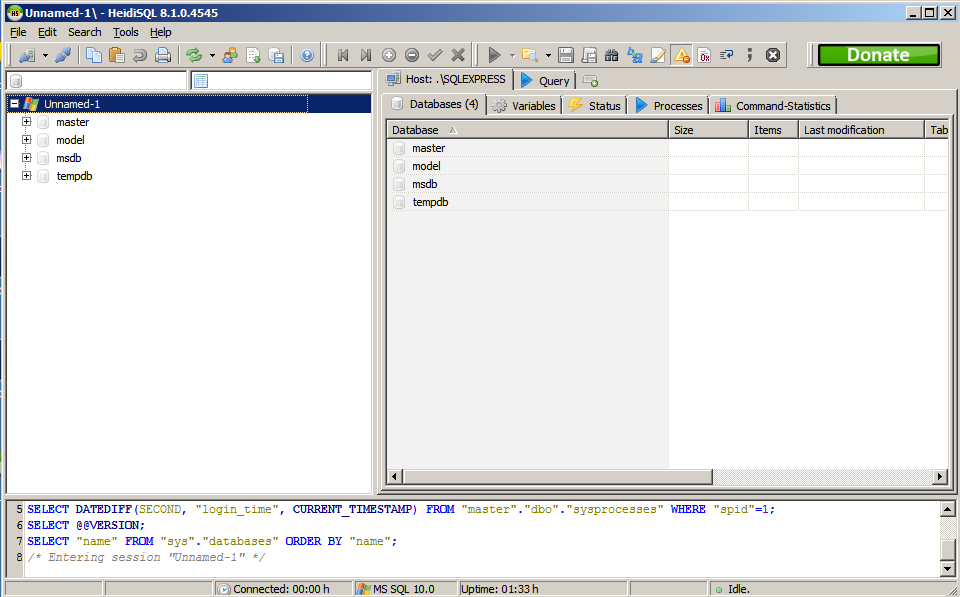Expand the model database tree node
Screen dimensions: 960x597
point(26,140)
